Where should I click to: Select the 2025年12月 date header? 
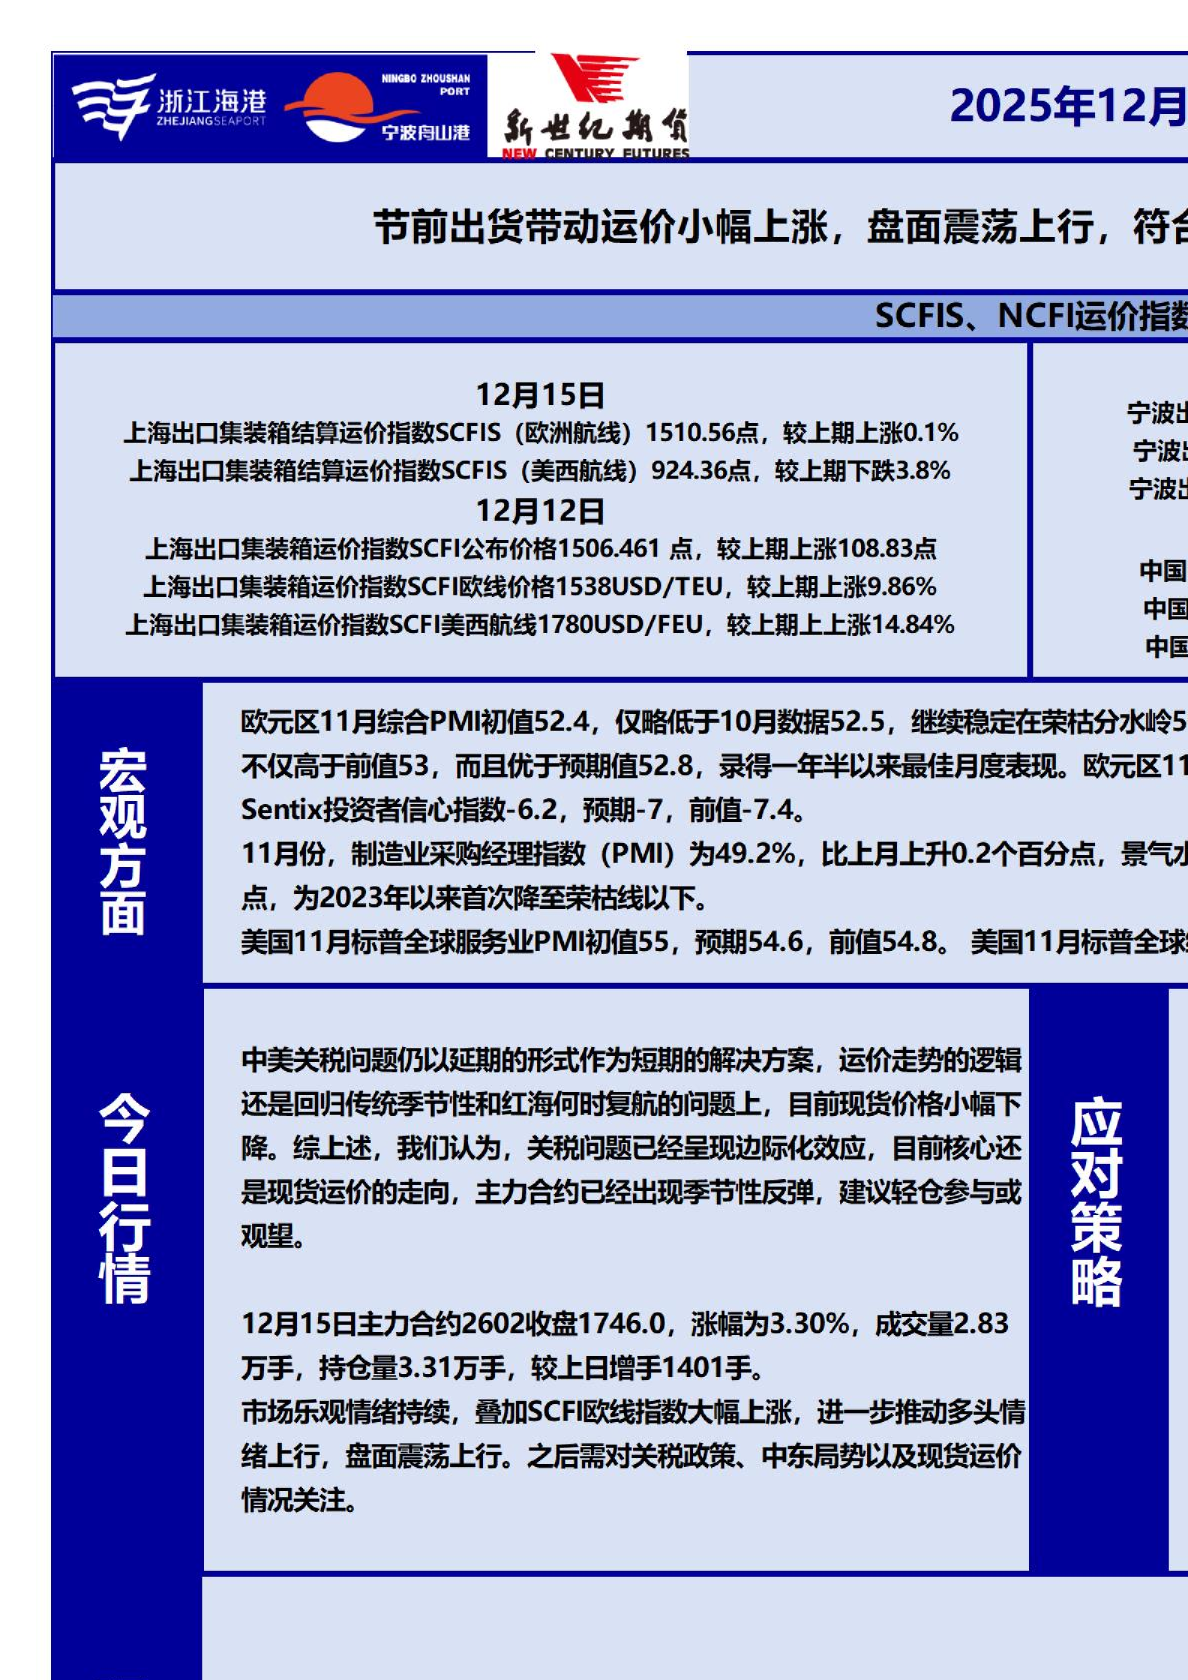(1066, 106)
